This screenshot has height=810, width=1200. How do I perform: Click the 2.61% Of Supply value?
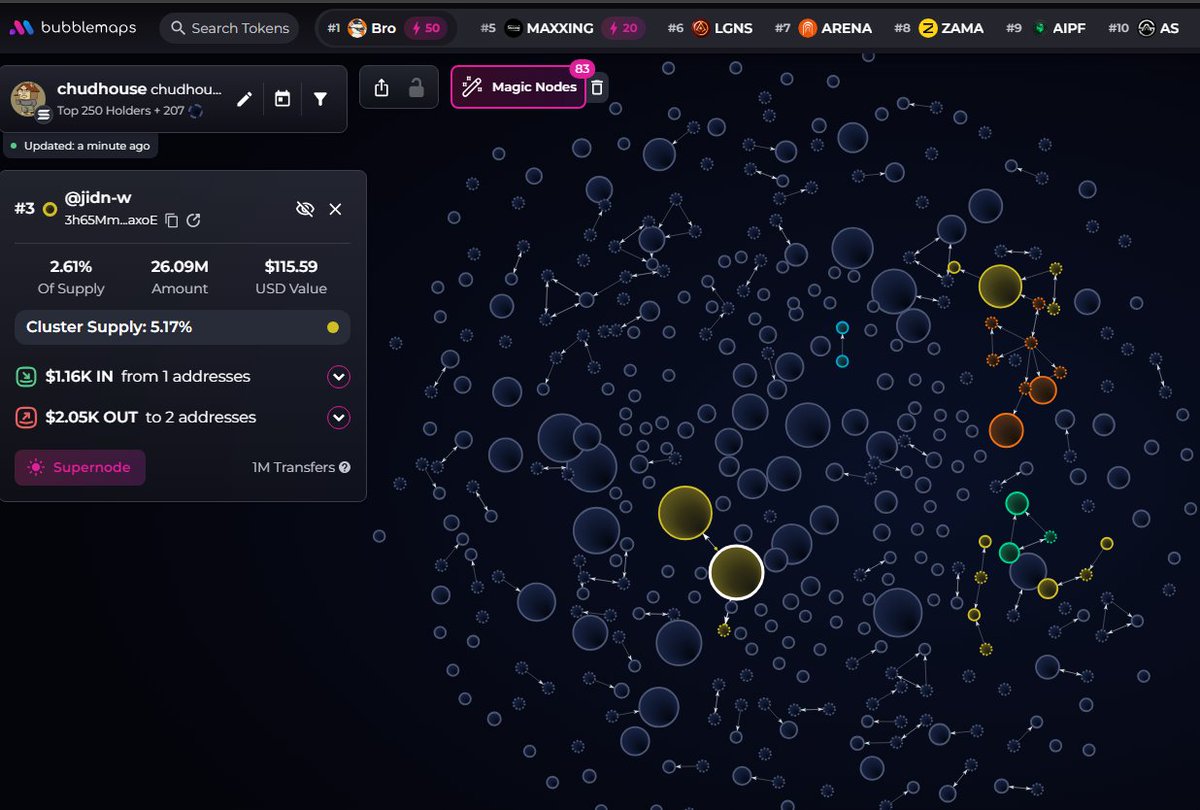[71, 267]
